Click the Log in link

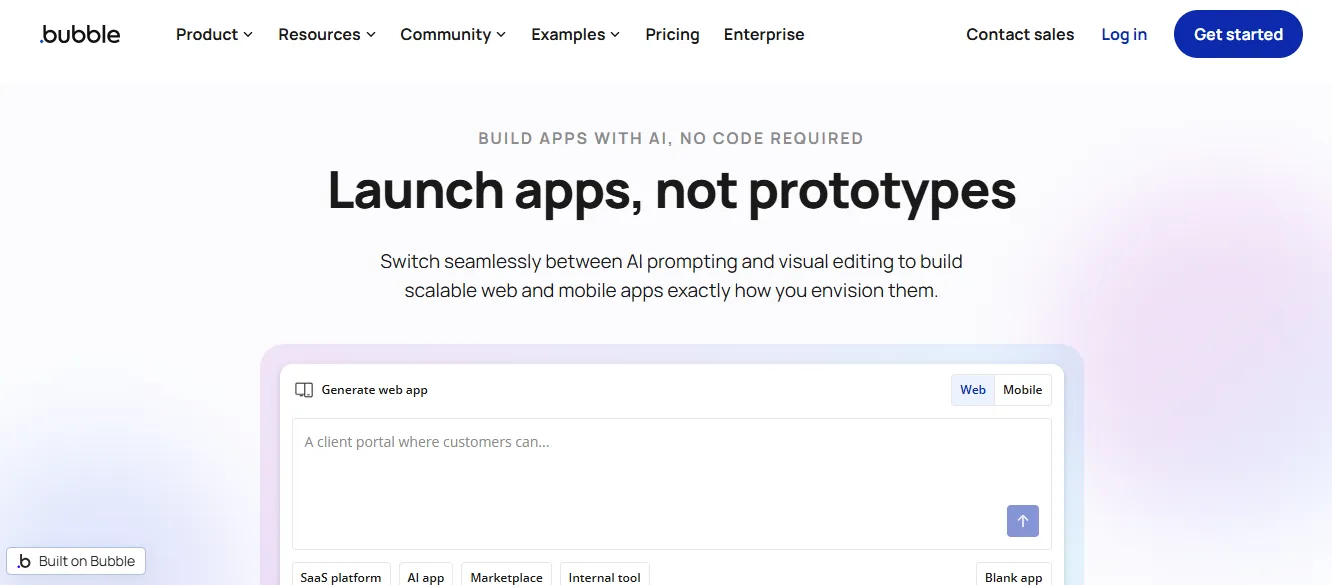point(1124,35)
